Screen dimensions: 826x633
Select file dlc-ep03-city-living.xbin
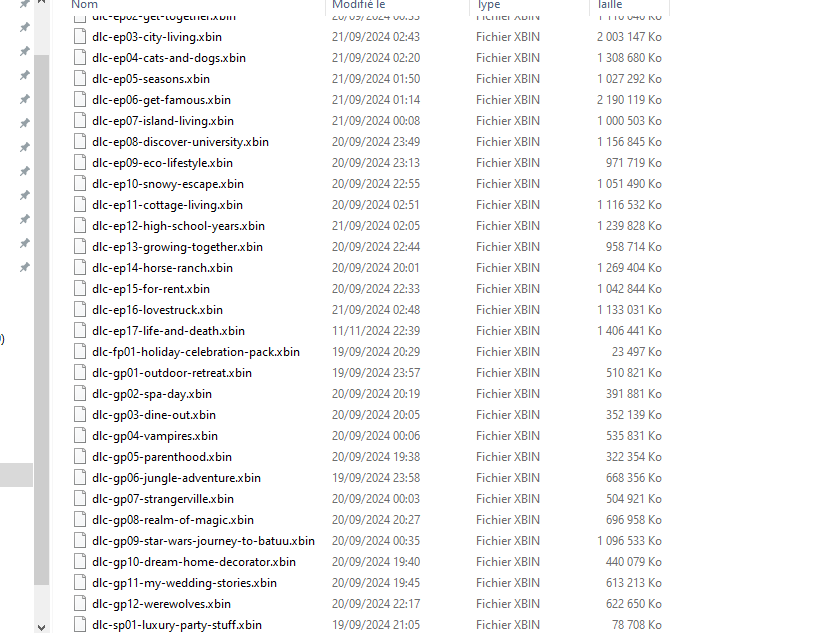157,37
